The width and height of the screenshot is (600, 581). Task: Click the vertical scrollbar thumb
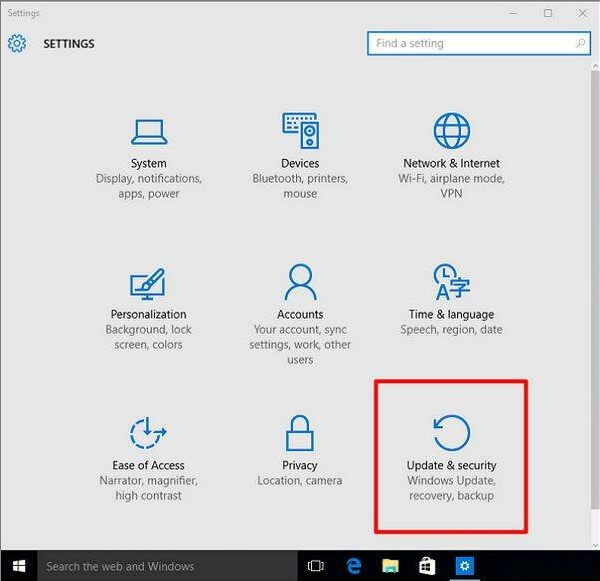[x=595, y=290]
